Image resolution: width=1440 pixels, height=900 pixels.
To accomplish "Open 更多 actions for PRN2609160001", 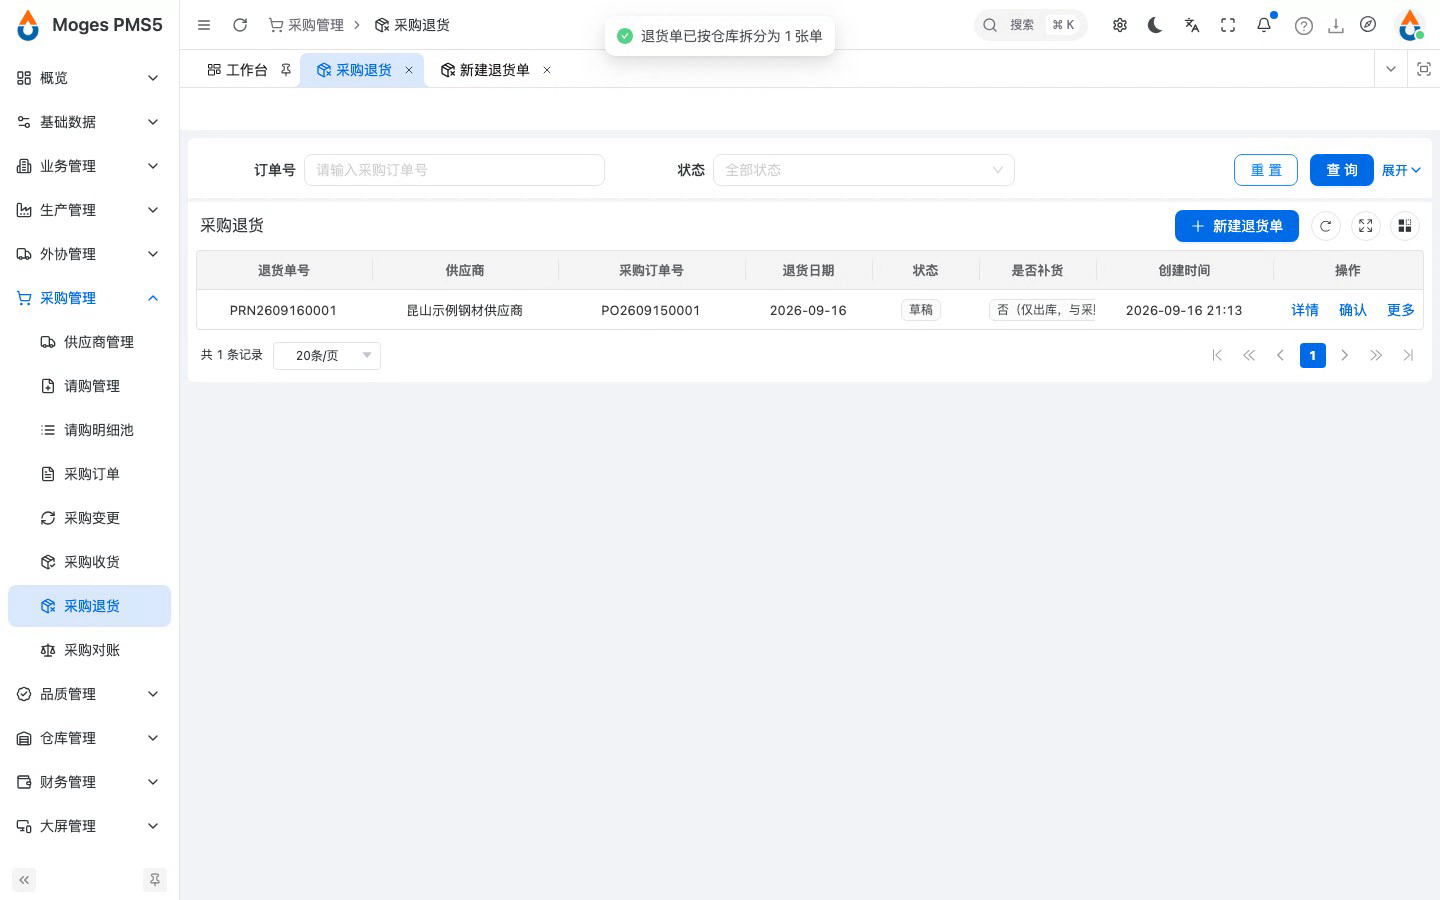I will tap(1401, 310).
